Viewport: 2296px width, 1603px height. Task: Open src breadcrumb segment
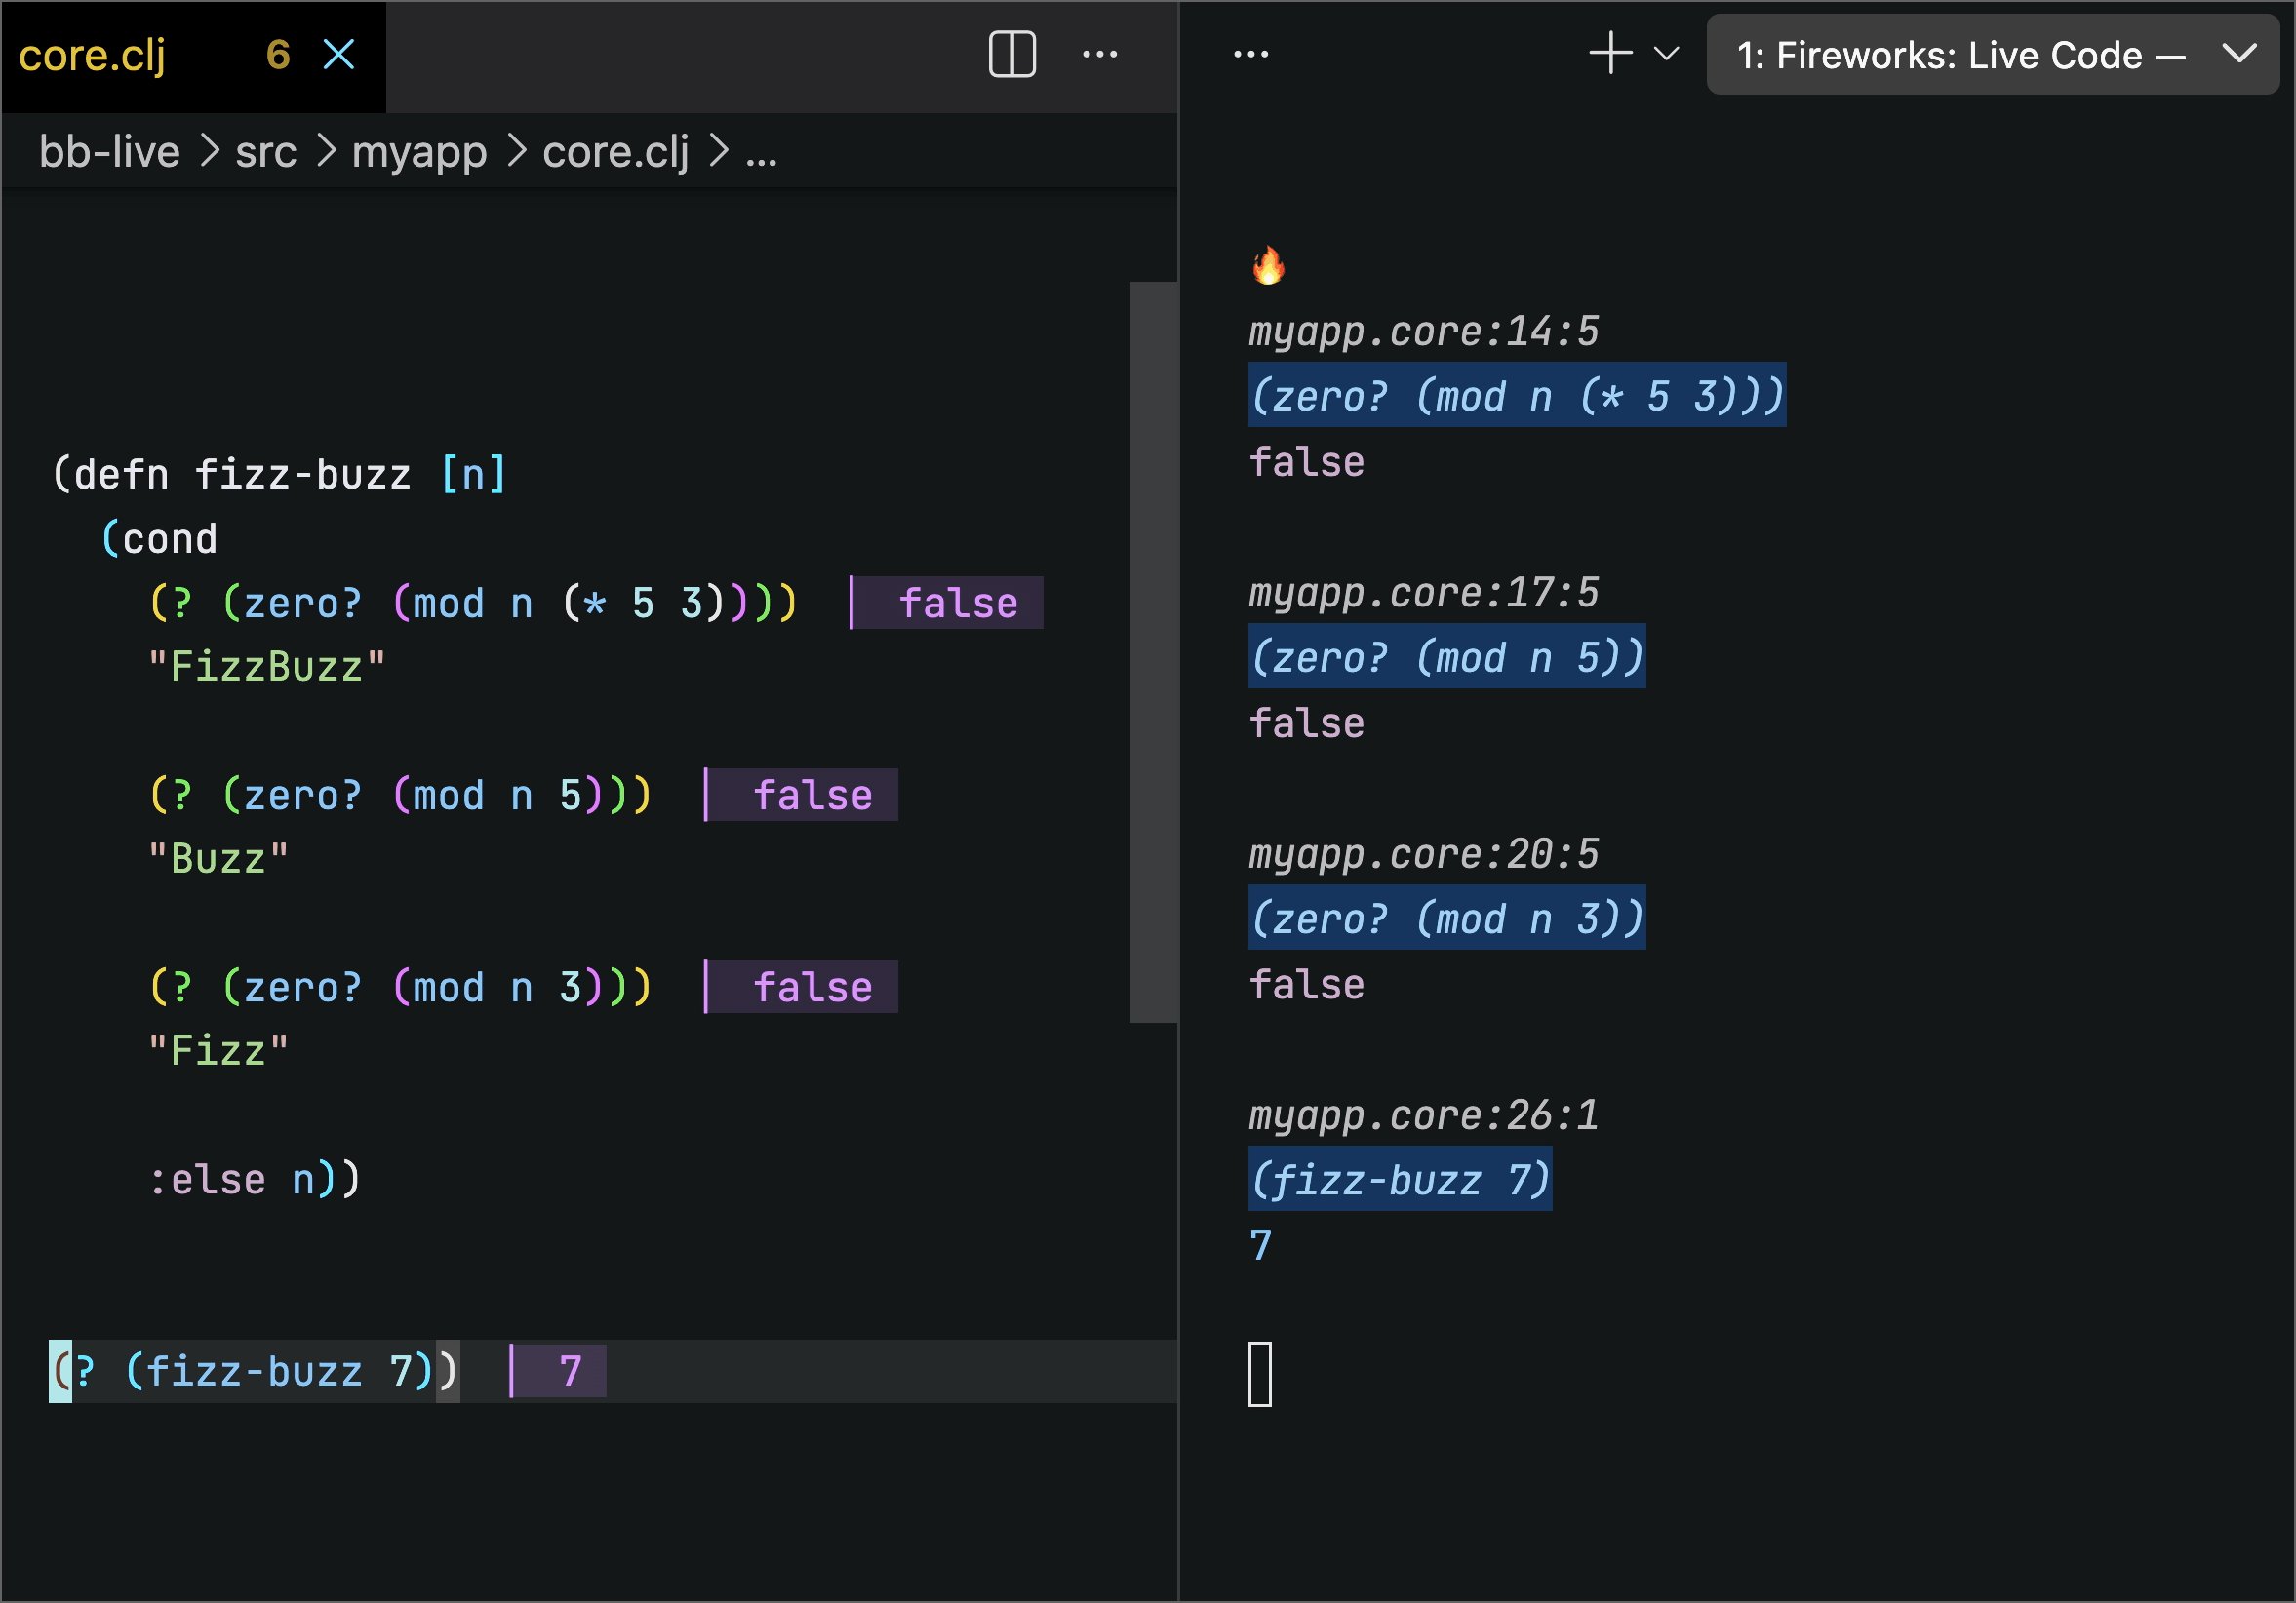pyautogui.click(x=266, y=152)
